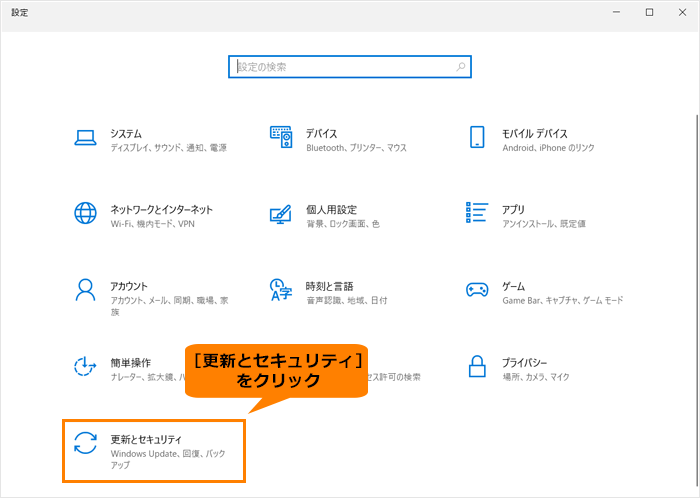Select the モバイル デバイス phone icon
This screenshot has height=498, width=700.
click(x=477, y=137)
